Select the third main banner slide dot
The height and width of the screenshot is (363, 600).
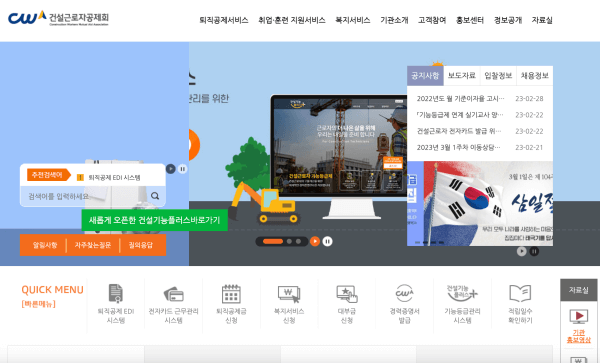point(298,241)
